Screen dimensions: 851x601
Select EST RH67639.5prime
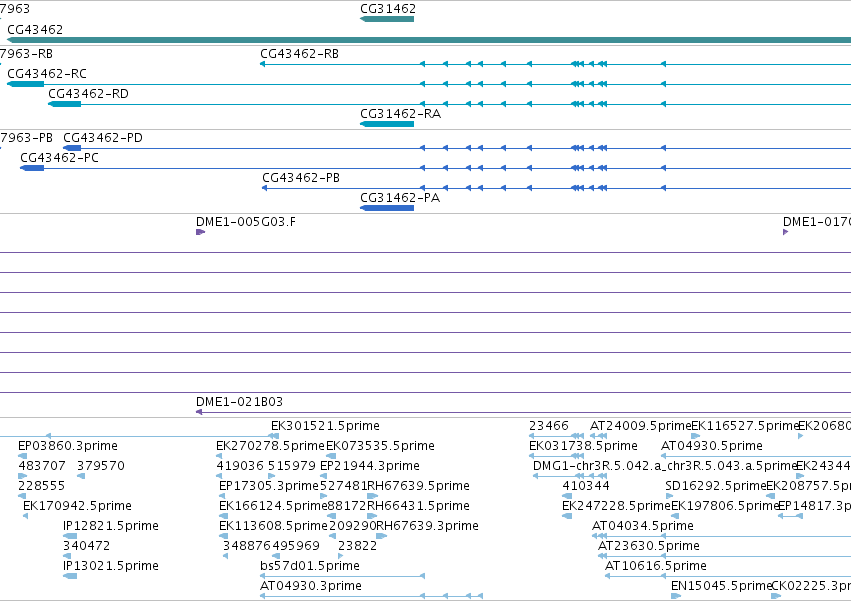(x=418, y=486)
